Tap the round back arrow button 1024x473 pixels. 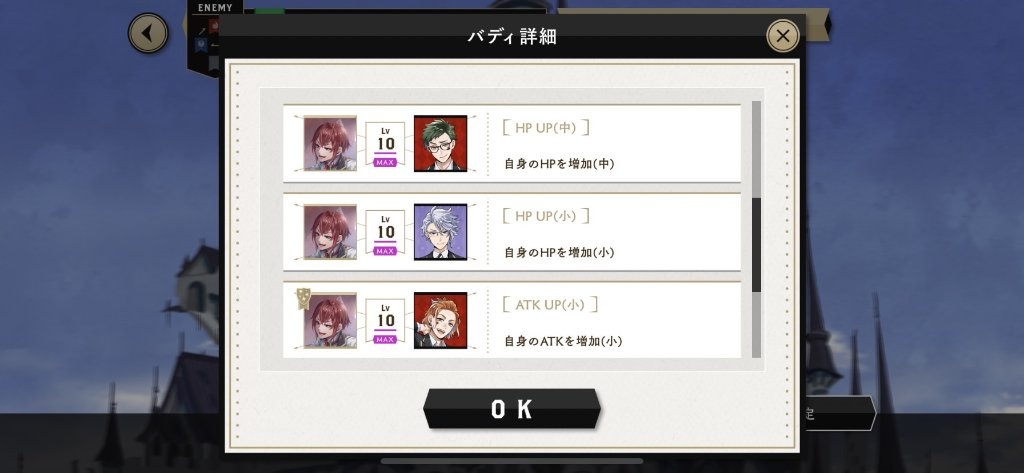[148, 33]
